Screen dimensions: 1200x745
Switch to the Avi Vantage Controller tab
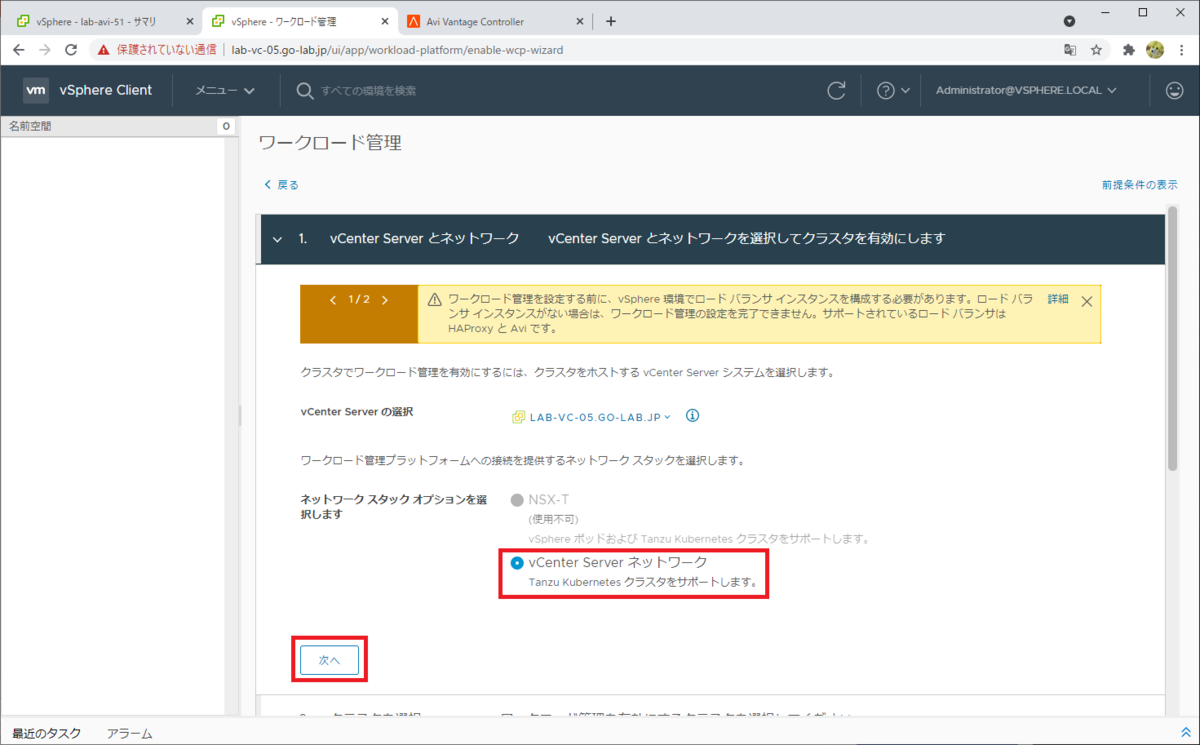475,19
